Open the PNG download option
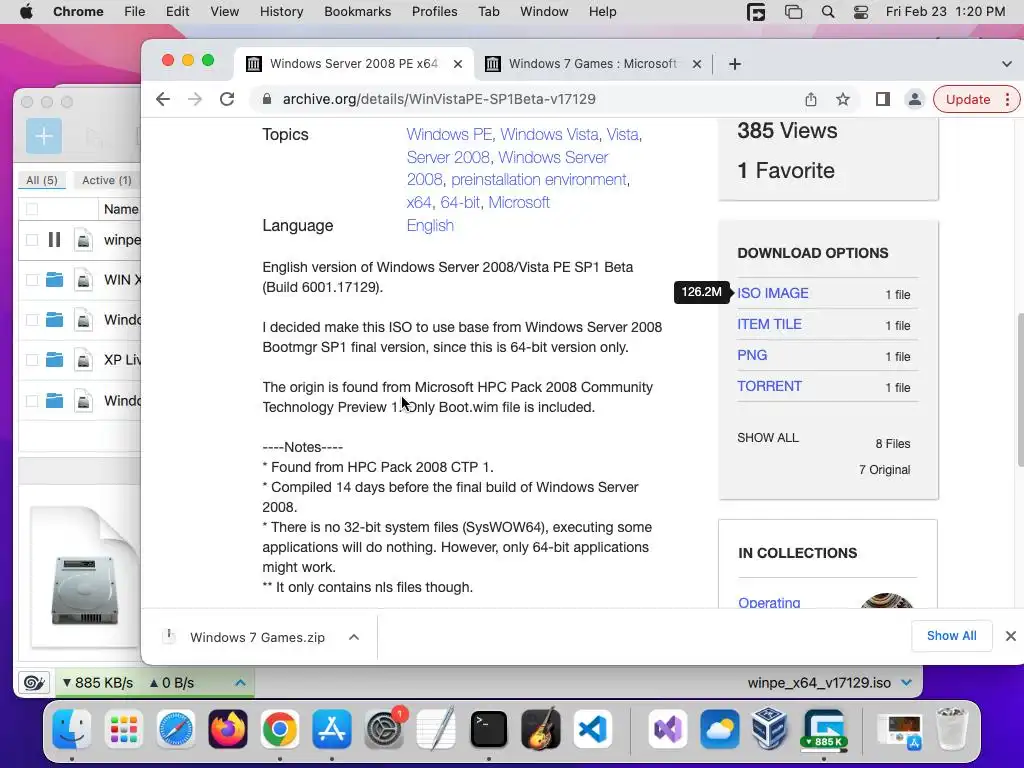Viewport: 1024px width, 768px height. point(752,355)
